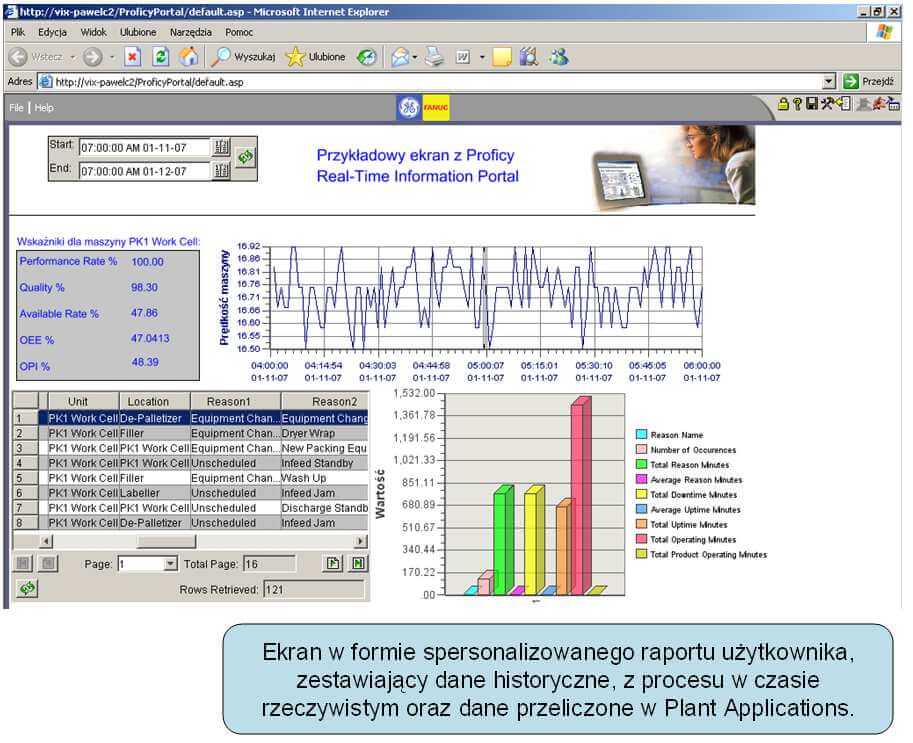Go to the Home page icon
The width and height of the screenshot is (913, 743).
[188, 56]
